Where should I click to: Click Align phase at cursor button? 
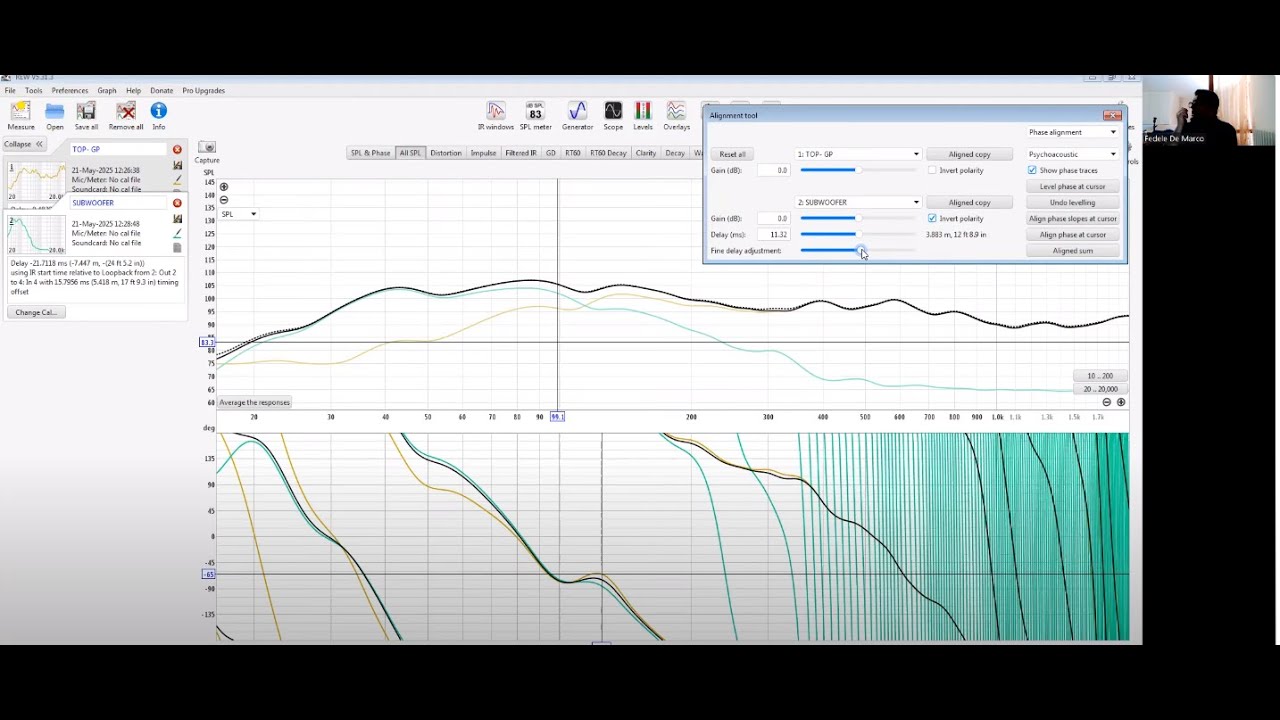1072,235
